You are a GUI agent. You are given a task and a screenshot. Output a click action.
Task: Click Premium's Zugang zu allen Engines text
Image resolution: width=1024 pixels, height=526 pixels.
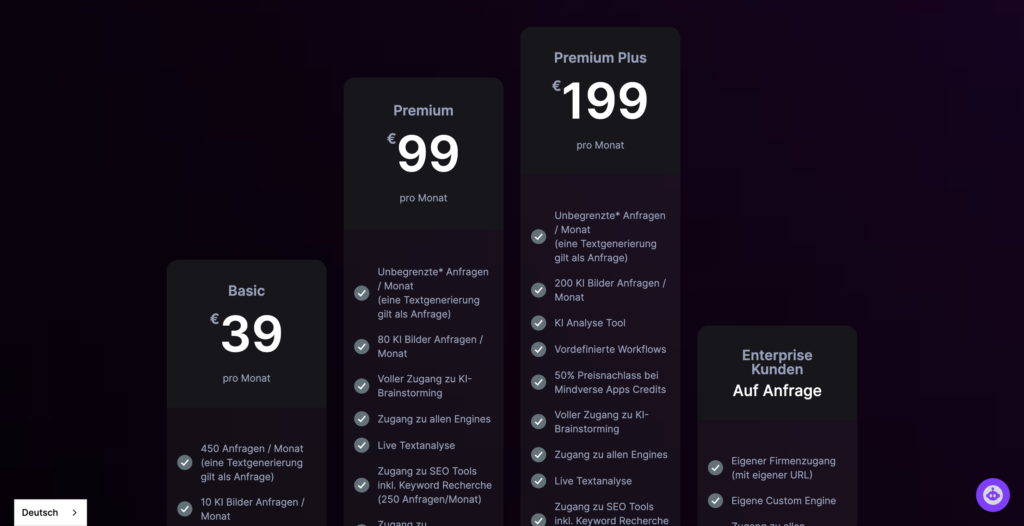pos(434,419)
